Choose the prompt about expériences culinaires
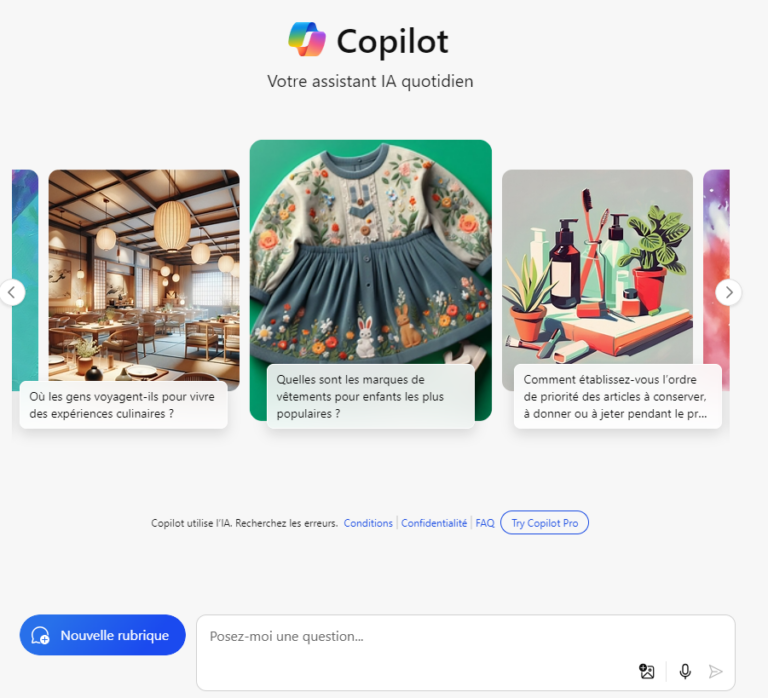 [x=123, y=405]
